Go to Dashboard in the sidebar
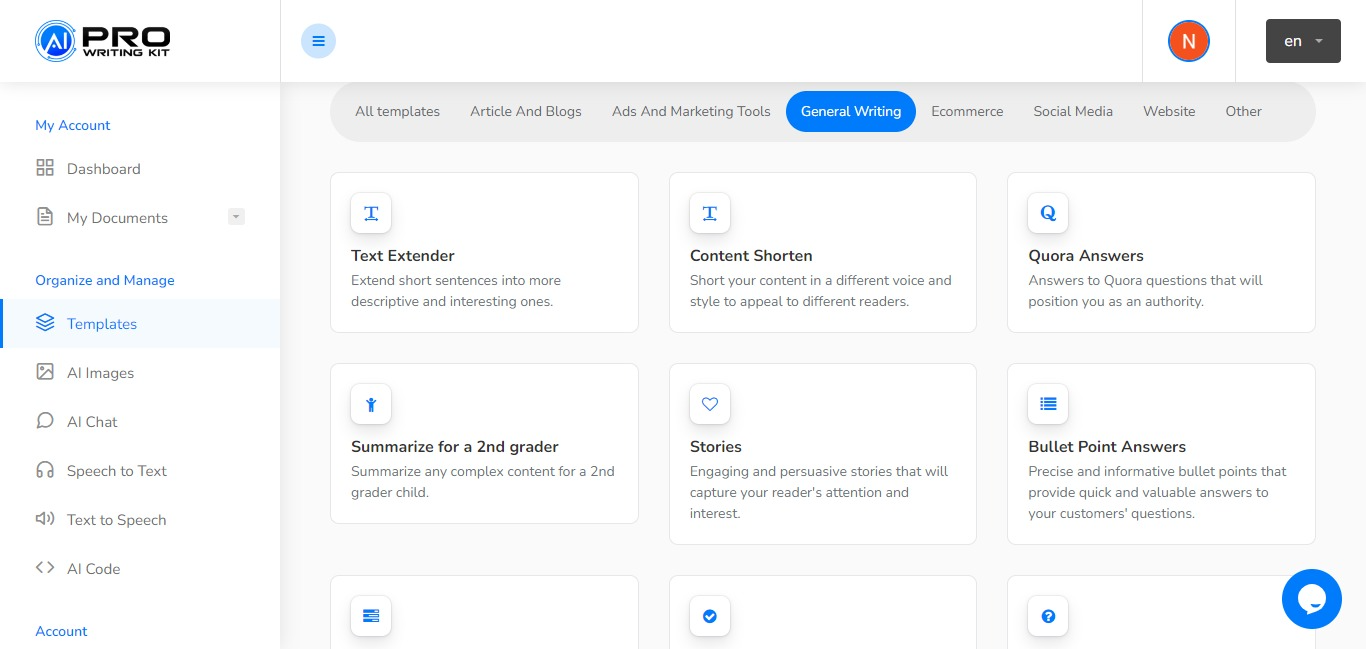This screenshot has height=649, width=1366. tap(103, 169)
